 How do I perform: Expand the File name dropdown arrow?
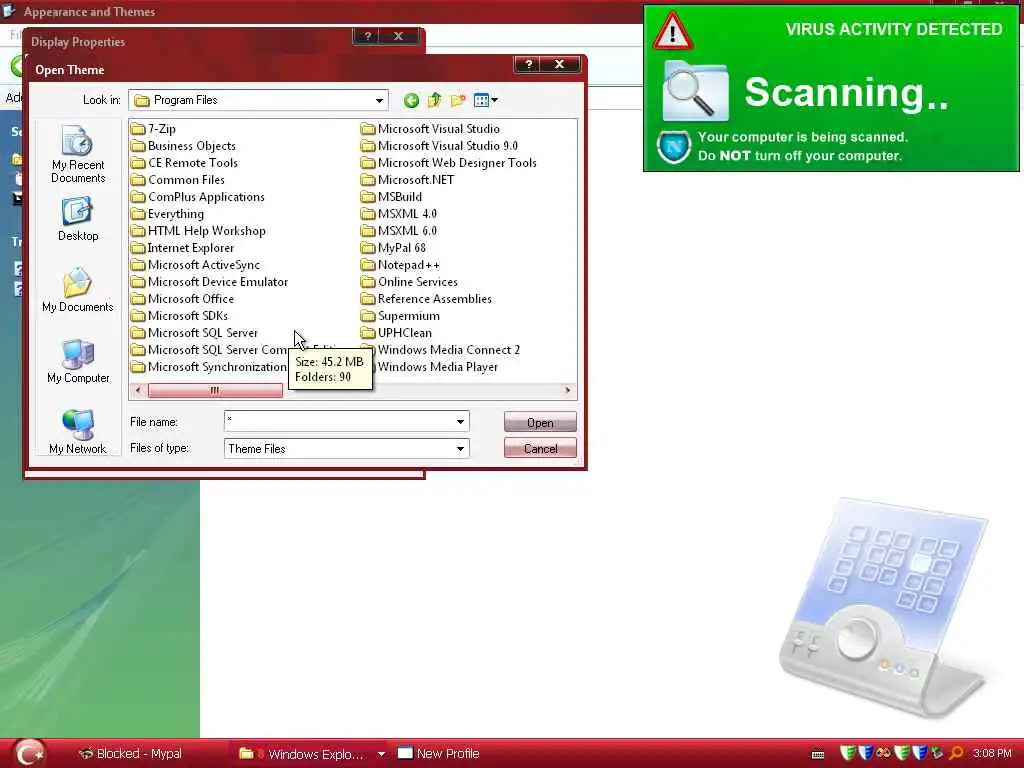coord(460,422)
